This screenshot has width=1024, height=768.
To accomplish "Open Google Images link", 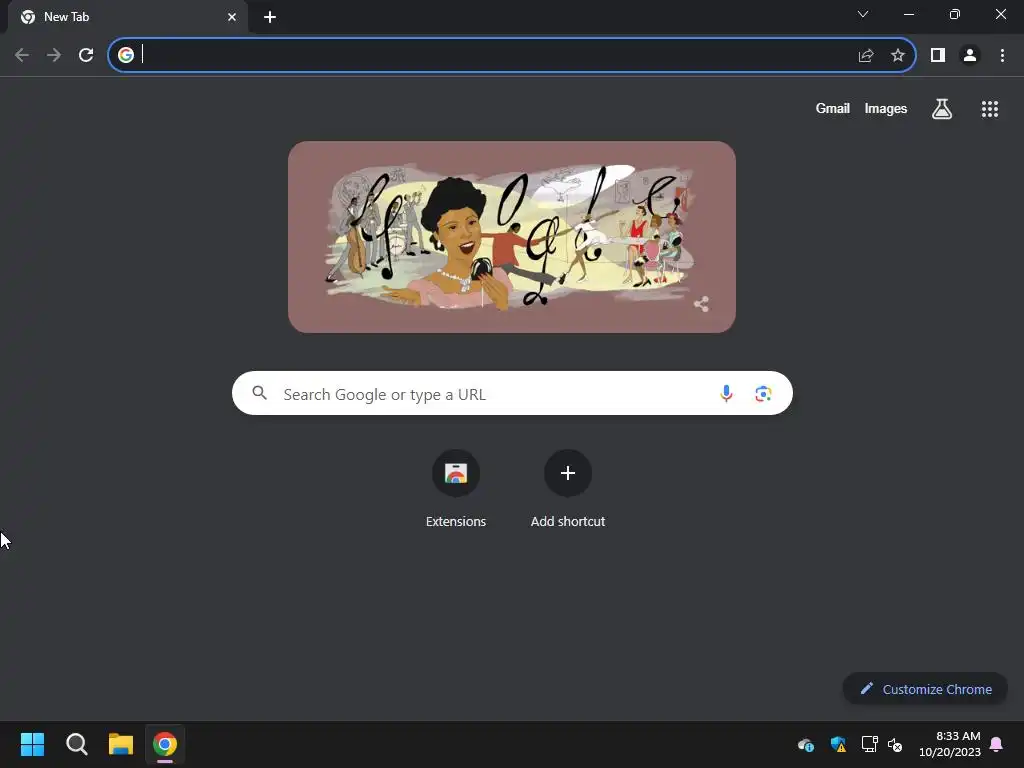I will (886, 108).
